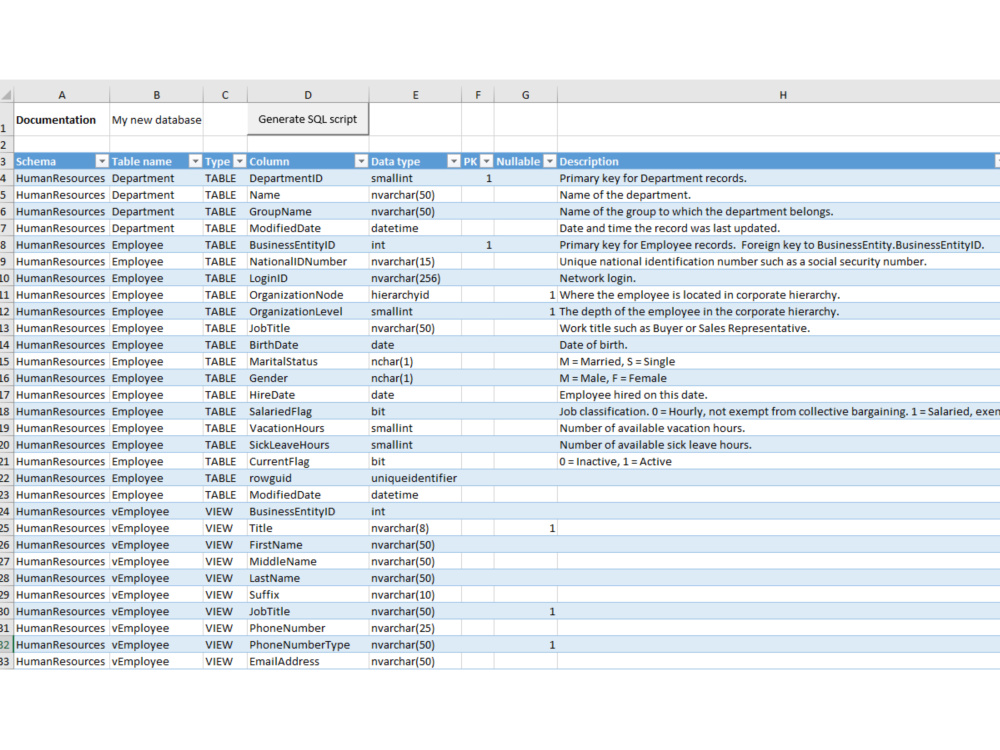The image size is (1000, 750).
Task: Select row header 8
Action: point(6,245)
